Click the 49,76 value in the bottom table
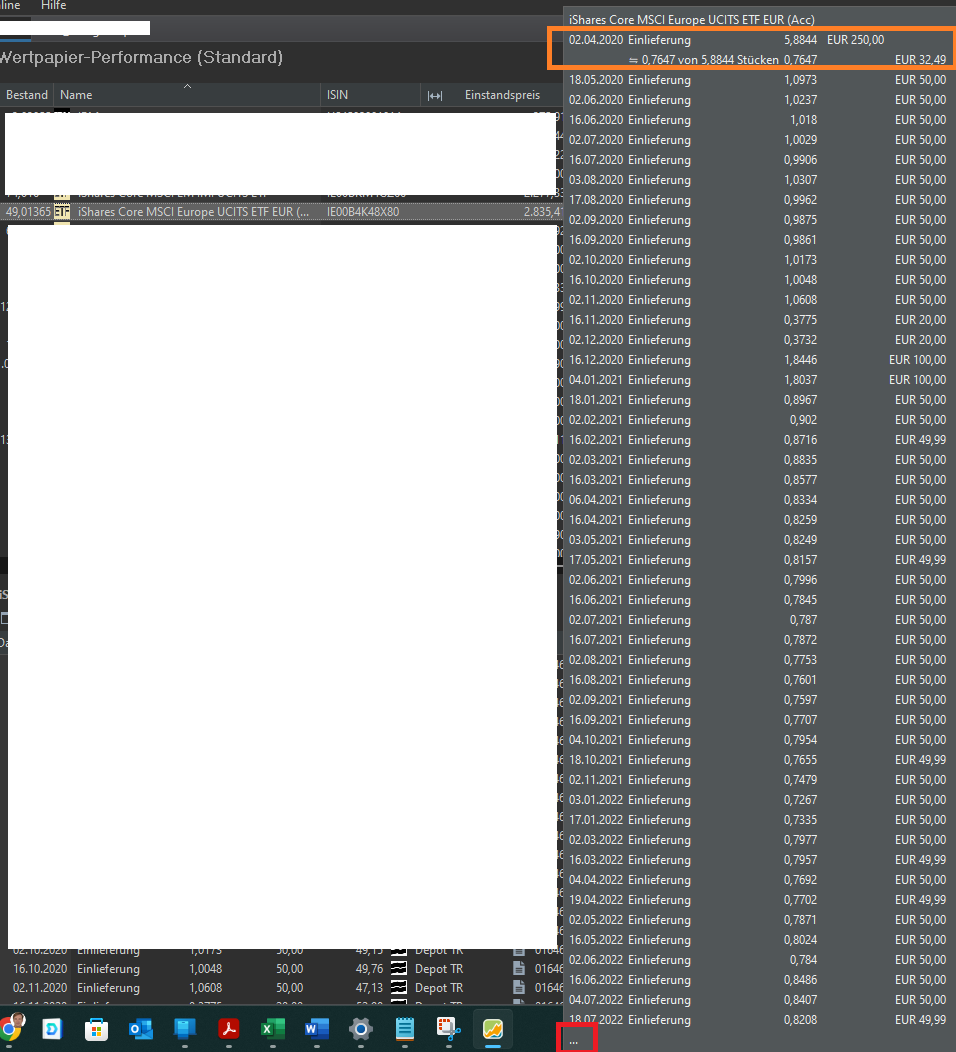956x1052 pixels. [x=370, y=969]
